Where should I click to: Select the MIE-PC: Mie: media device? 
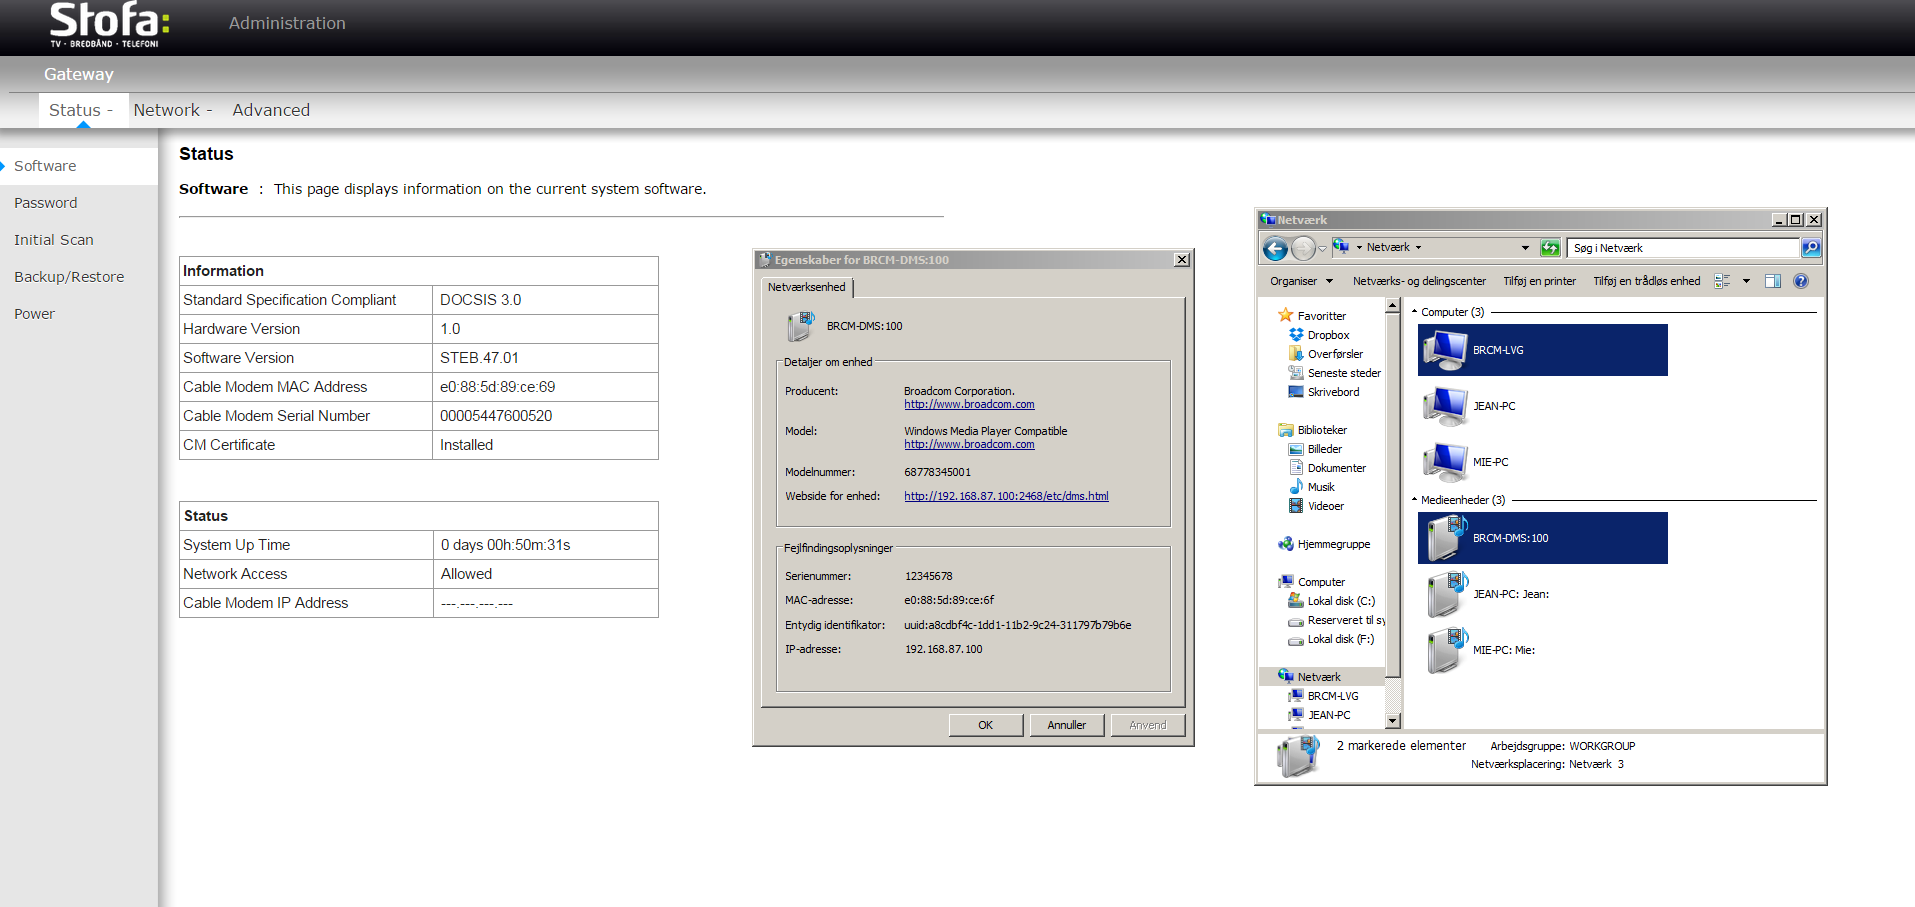1542,650
